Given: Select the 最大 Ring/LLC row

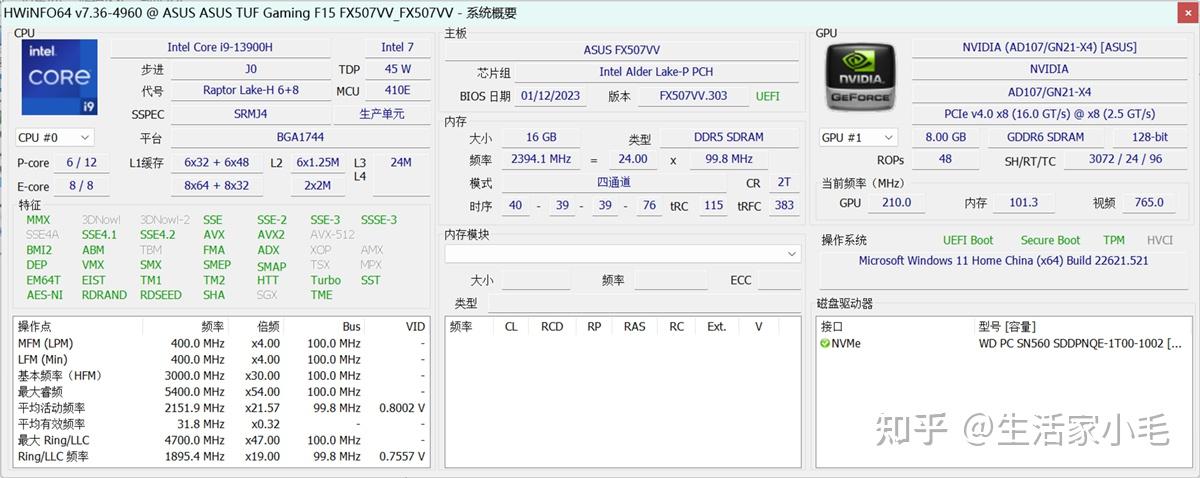Looking at the screenshot, I should tap(221, 440).
